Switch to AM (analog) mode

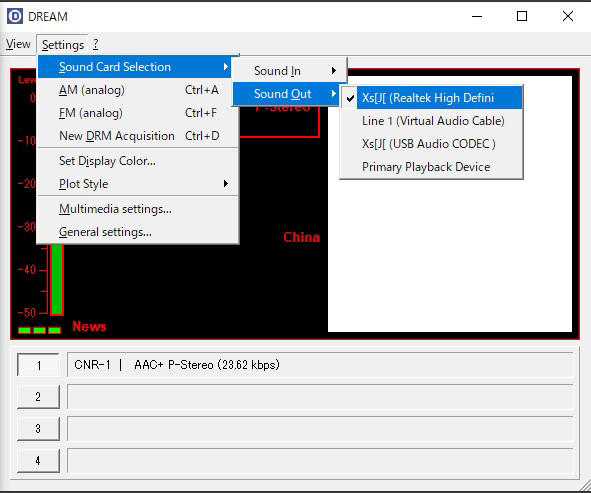pos(138,90)
